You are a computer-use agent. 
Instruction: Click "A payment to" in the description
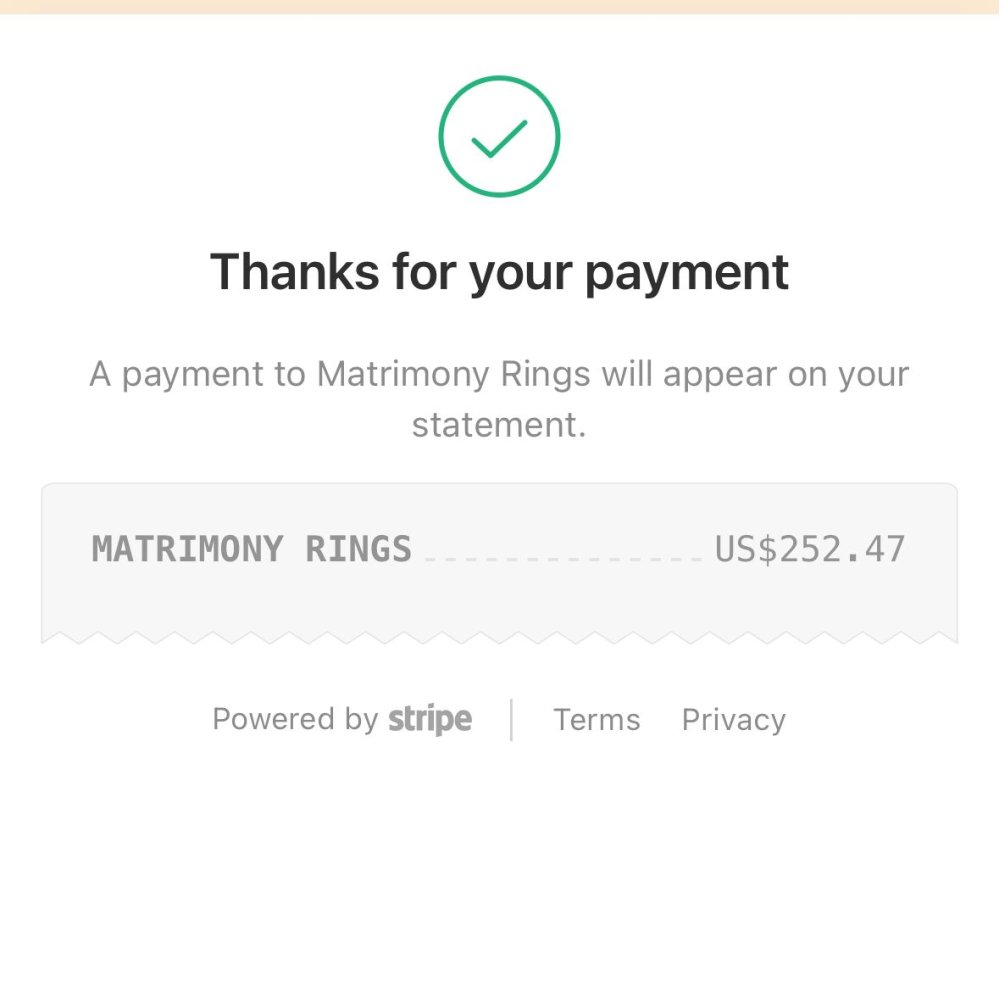click(x=198, y=375)
